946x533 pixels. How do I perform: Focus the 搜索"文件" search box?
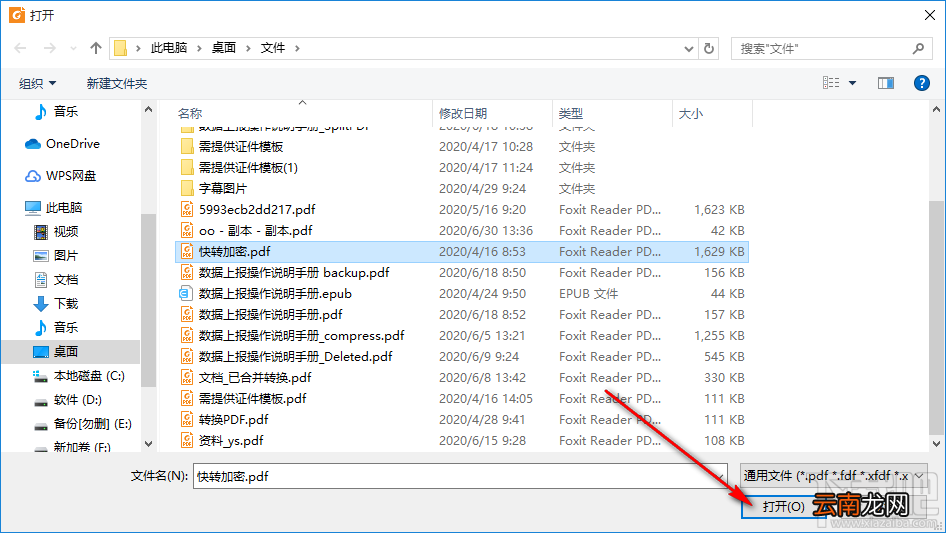click(831, 48)
